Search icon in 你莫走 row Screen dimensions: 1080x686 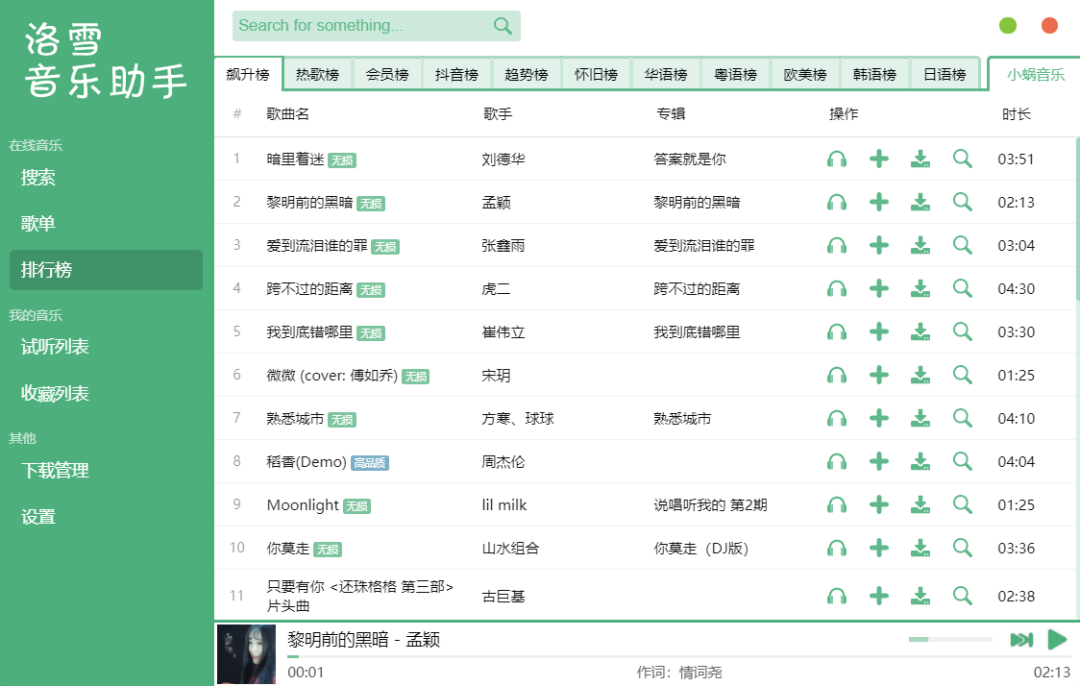tap(962, 548)
